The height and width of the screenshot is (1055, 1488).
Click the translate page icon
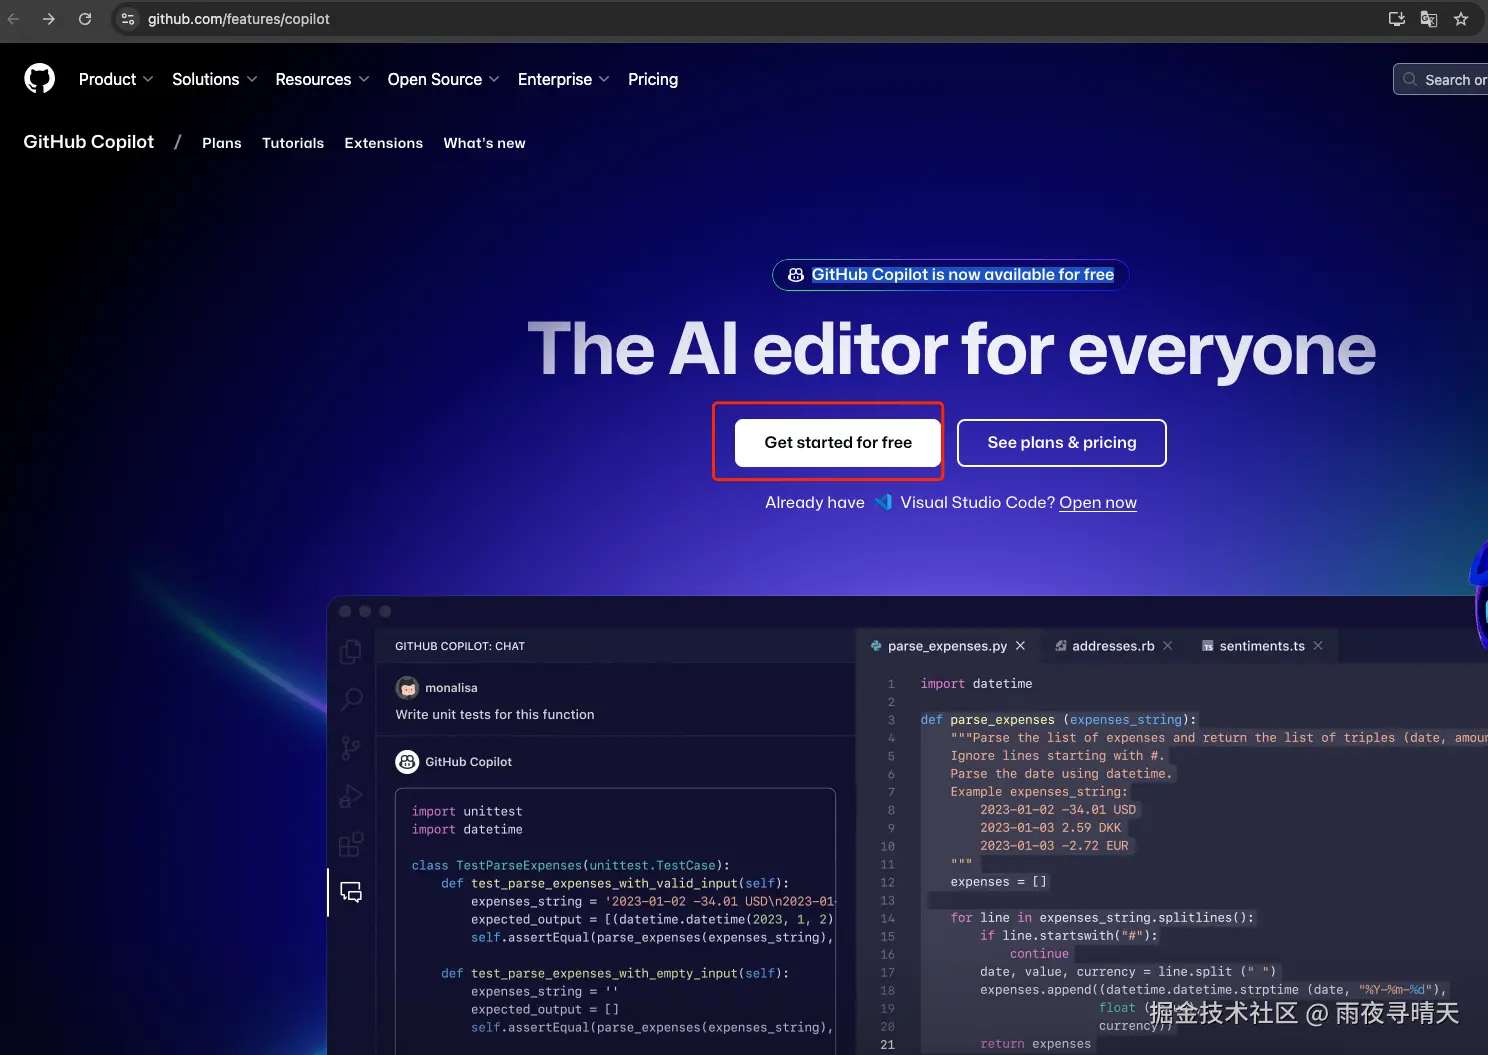click(1429, 19)
